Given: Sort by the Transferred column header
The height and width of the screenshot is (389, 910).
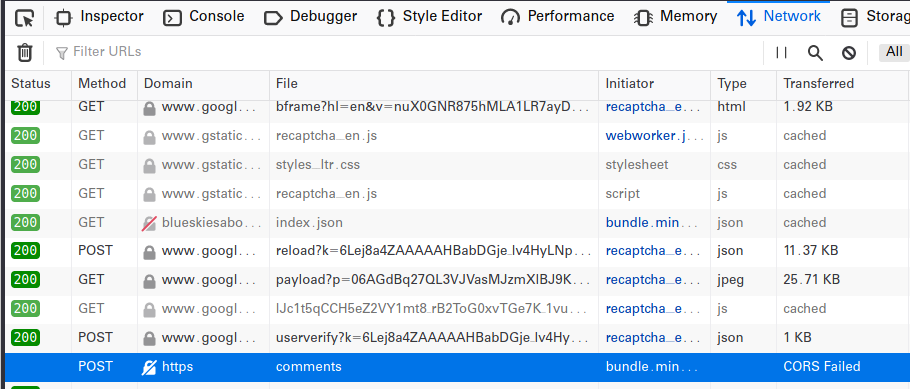Looking at the screenshot, I should point(843,84).
